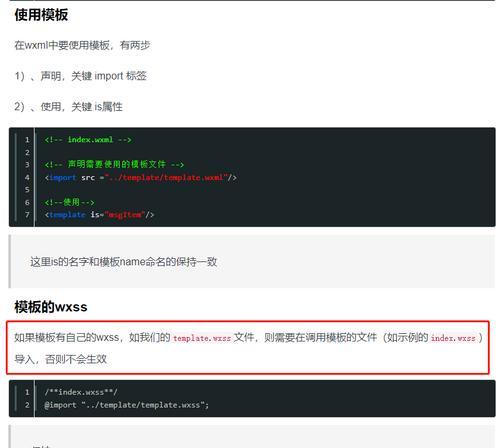Click the heading 使用模板

[41, 15]
